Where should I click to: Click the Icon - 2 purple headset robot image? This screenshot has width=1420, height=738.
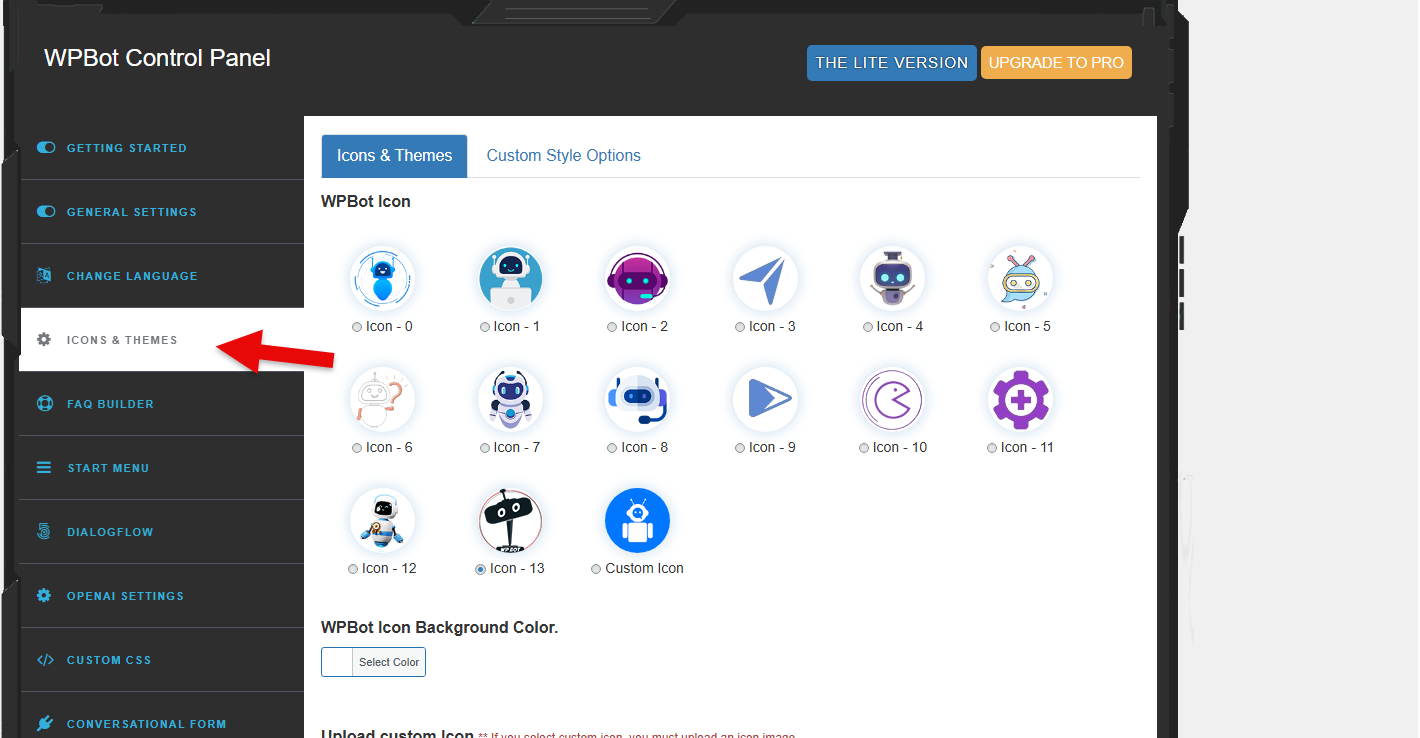[638, 278]
